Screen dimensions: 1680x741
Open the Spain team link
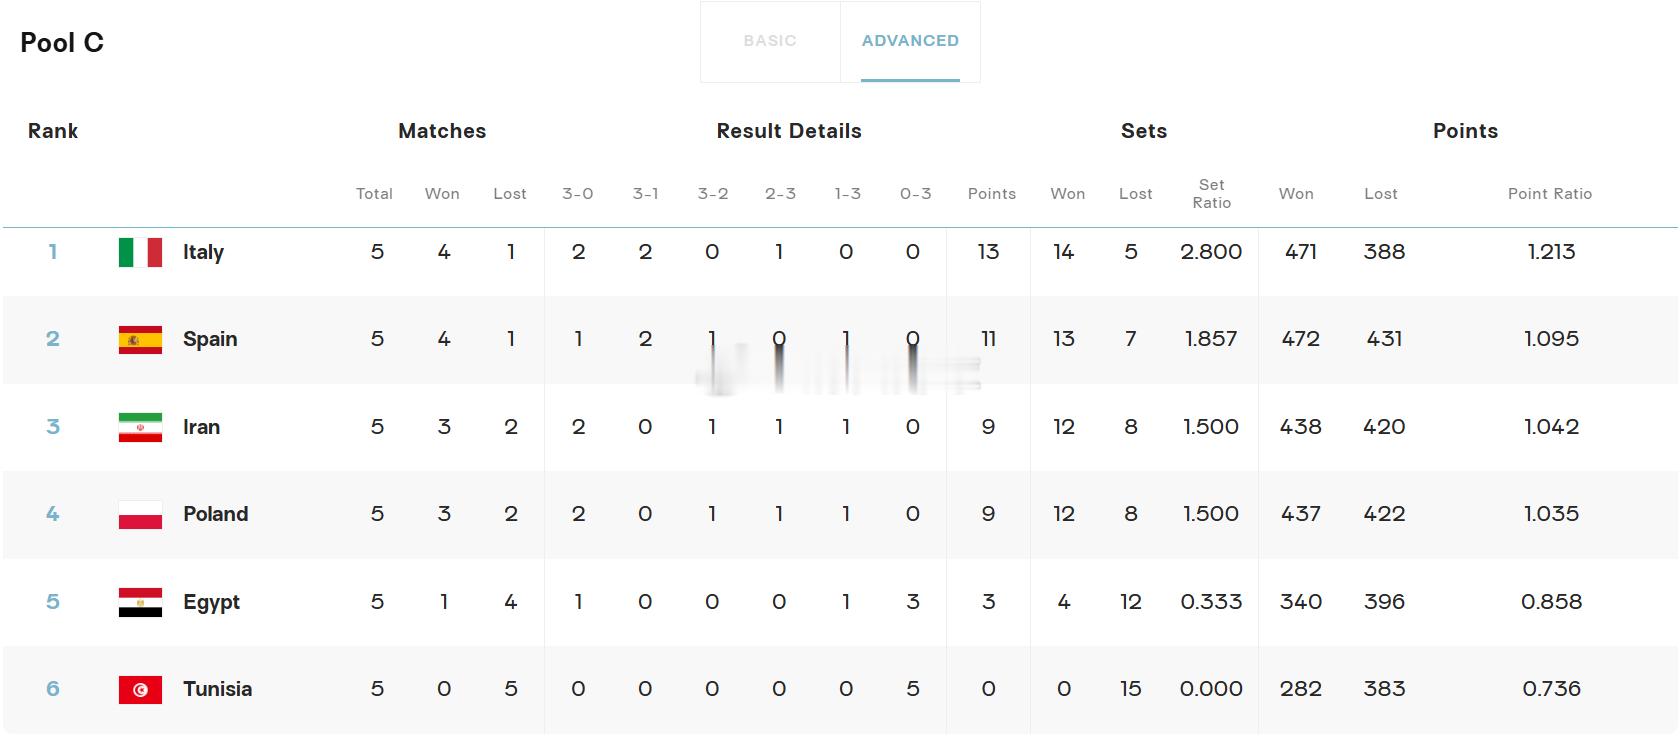(x=210, y=339)
